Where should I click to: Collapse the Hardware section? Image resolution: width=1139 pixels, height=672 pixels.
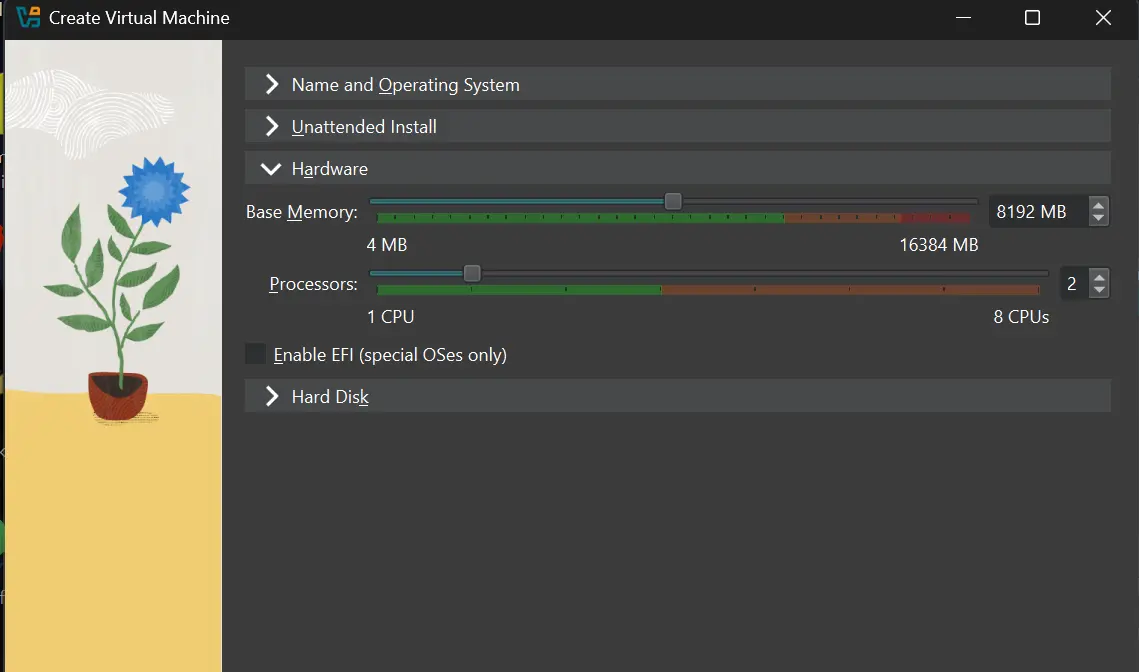[x=329, y=169]
